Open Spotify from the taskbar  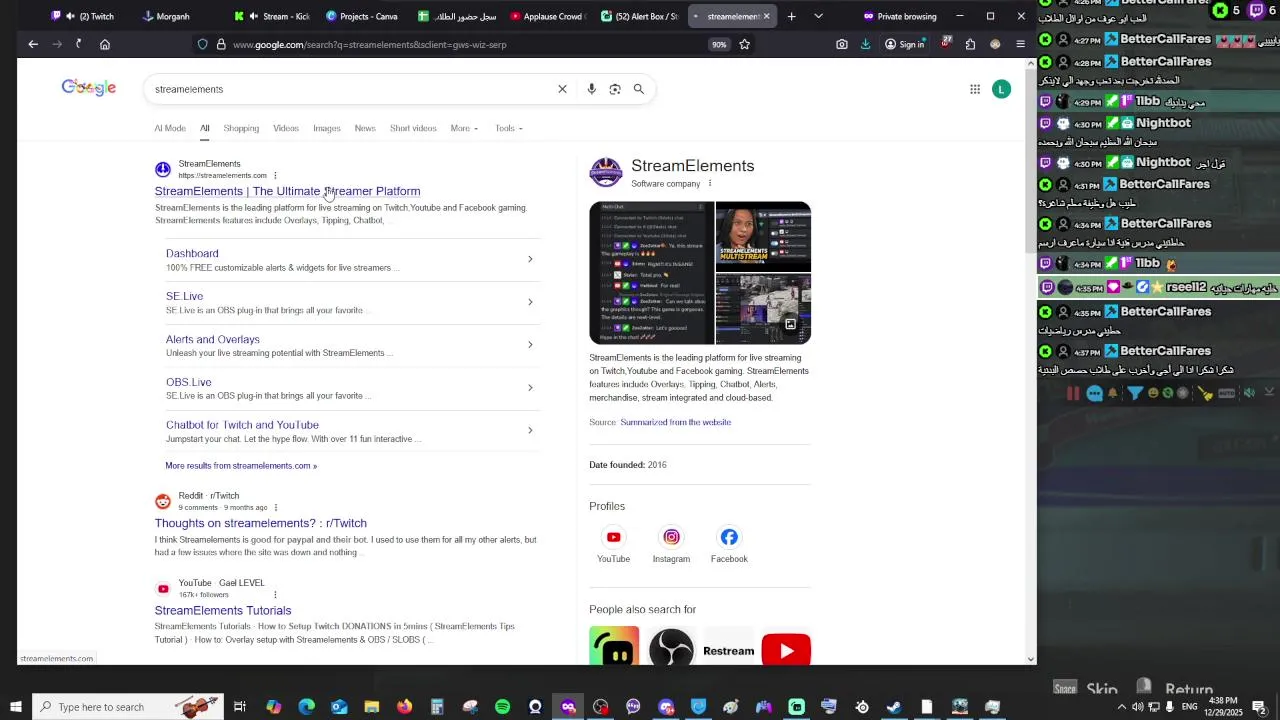pyautogui.click(x=502, y=707)
